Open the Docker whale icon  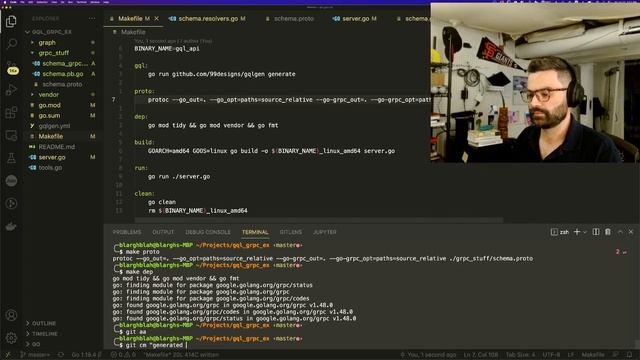tap(11, 226)
